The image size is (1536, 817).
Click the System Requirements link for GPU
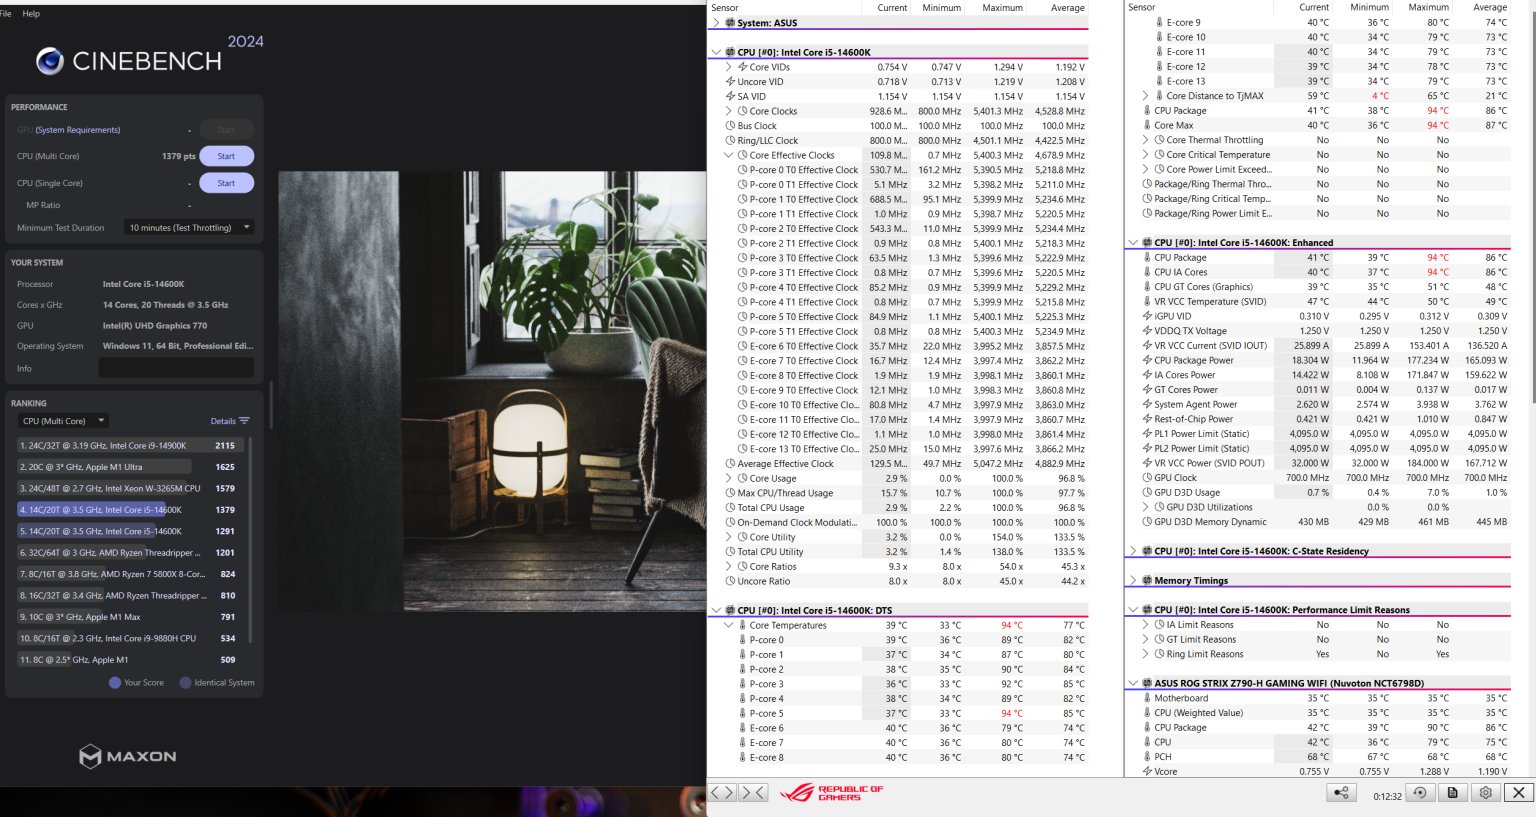[x=78, y=130]
